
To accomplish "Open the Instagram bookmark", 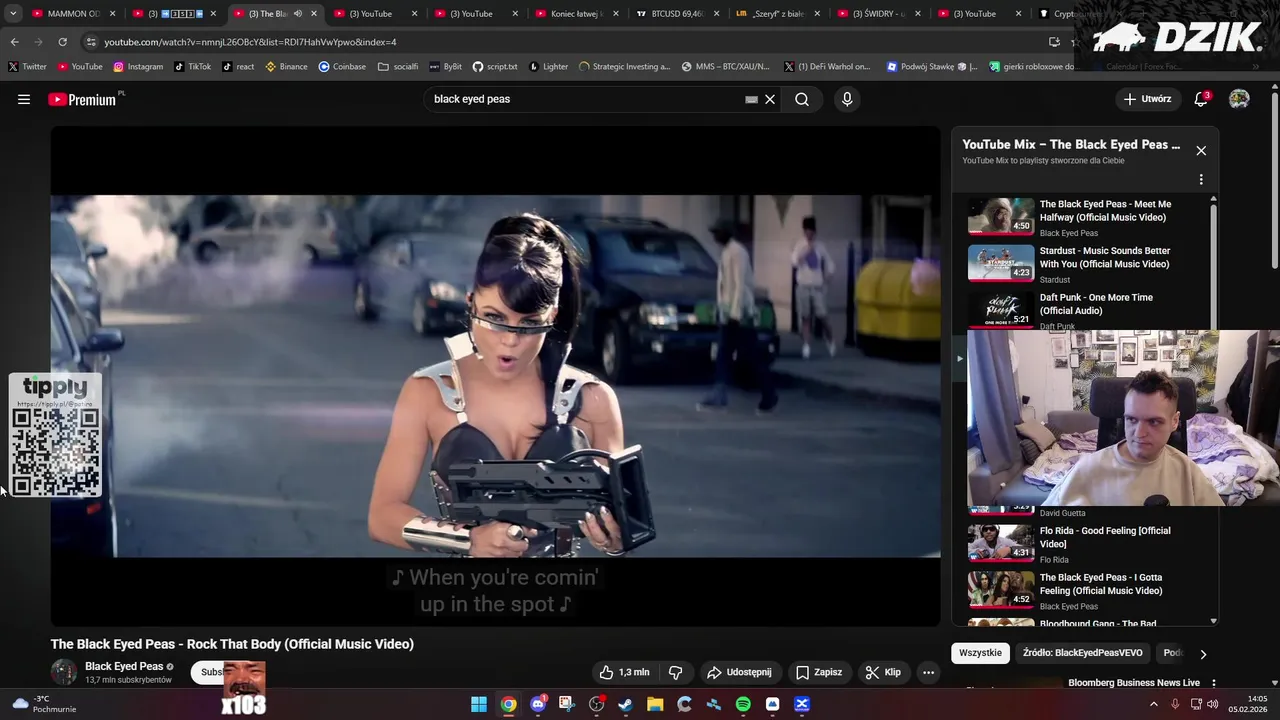I will pyautogui.click(x=138, y=67).
